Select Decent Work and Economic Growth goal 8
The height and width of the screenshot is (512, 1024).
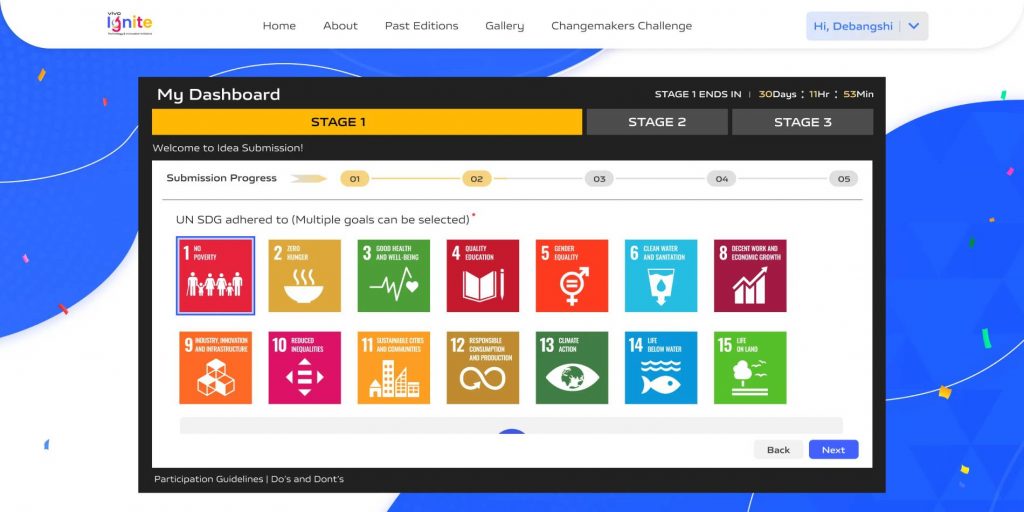coord(750,276)
